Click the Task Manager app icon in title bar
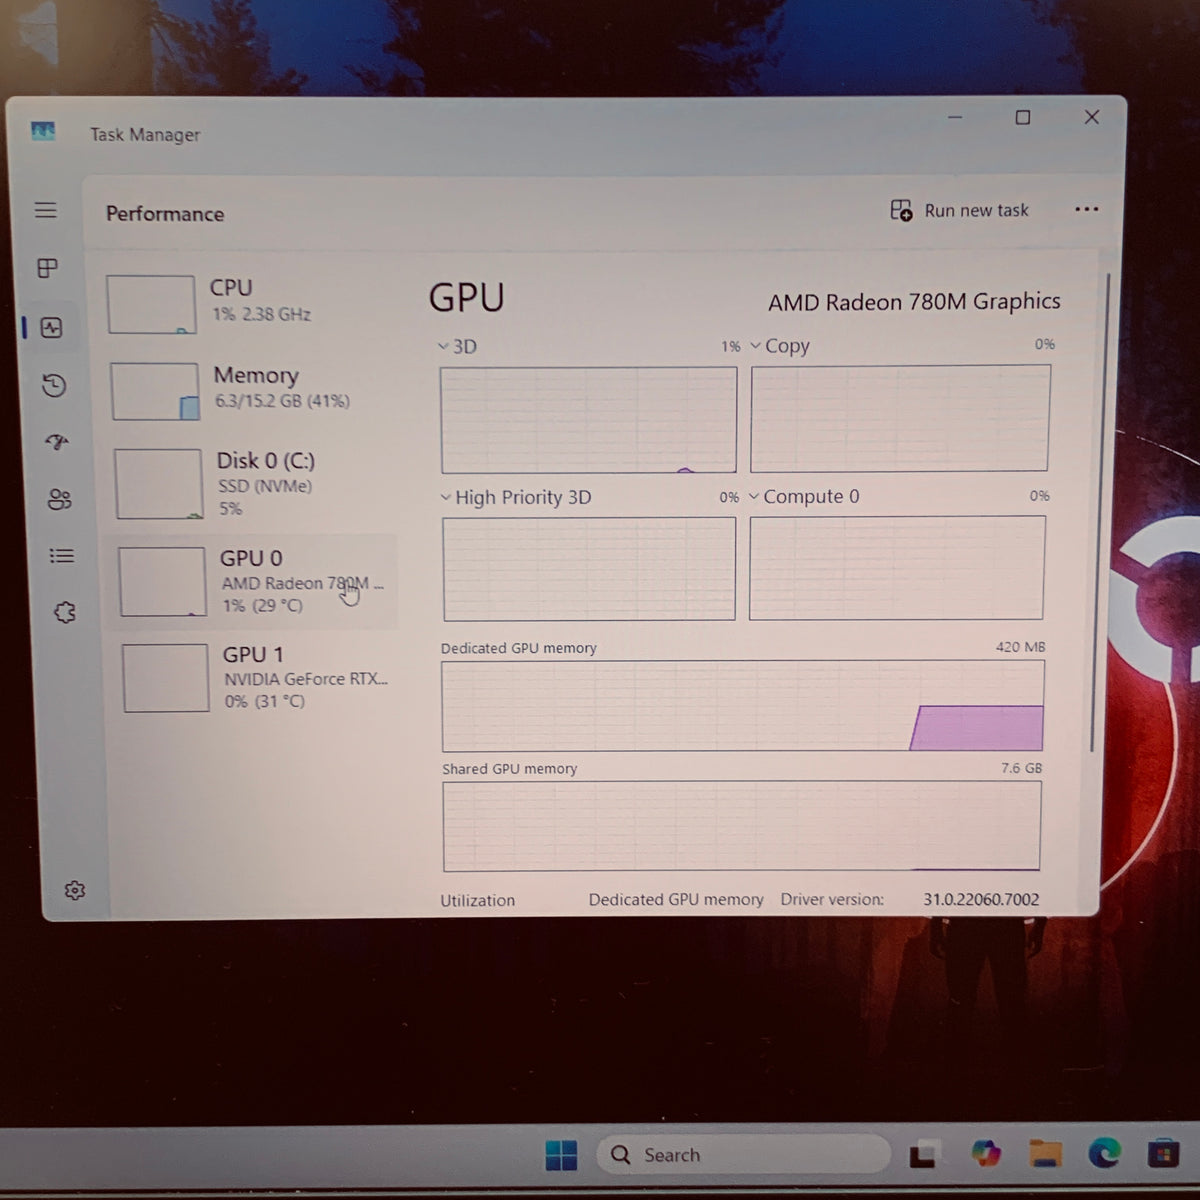1200x1200 pixels. pos(43,131)
